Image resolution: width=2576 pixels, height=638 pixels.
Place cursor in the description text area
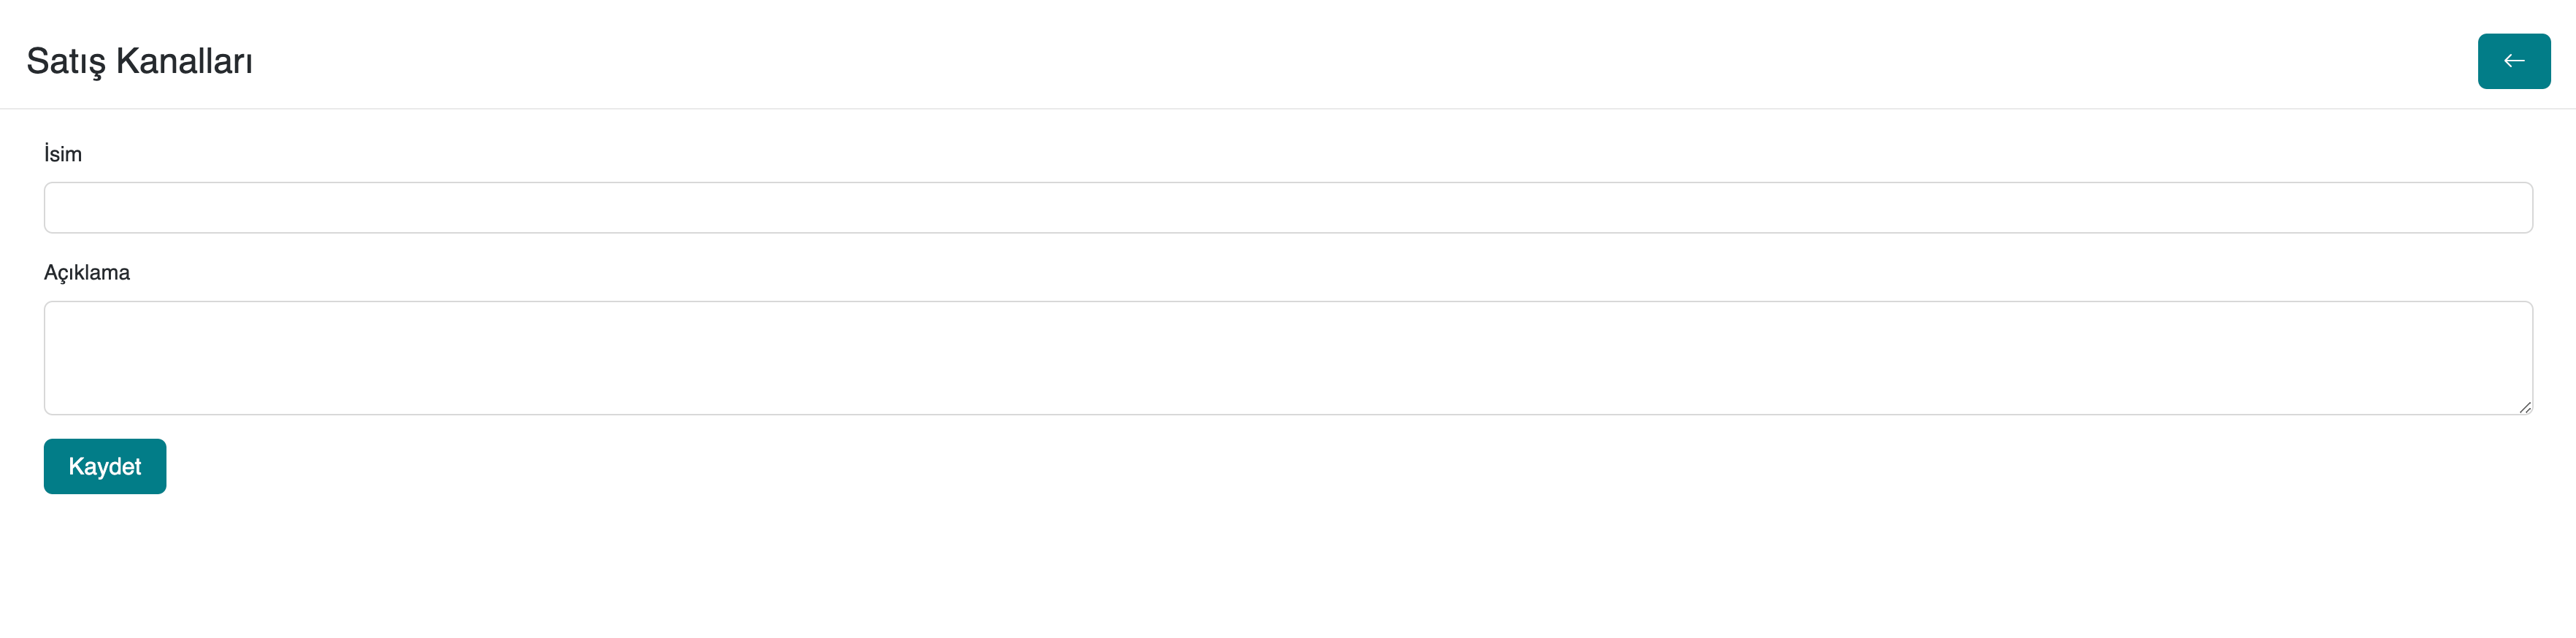(x=1287, y=357)
